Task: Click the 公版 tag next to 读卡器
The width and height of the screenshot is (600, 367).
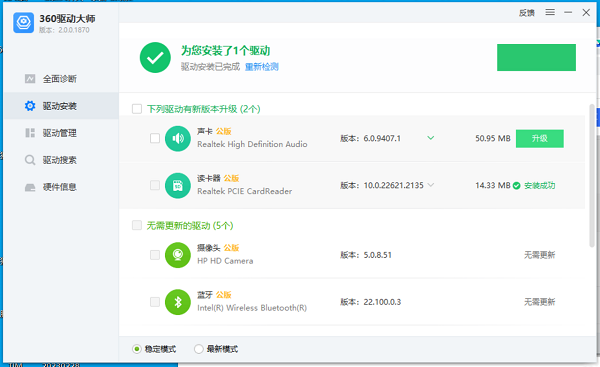Action: point(231,178)
